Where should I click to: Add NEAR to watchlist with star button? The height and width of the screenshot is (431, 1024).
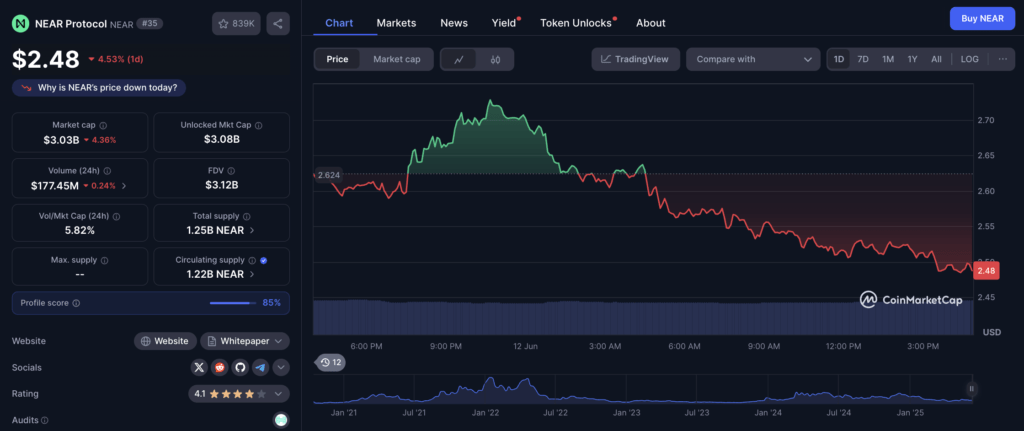click(236, 24)
